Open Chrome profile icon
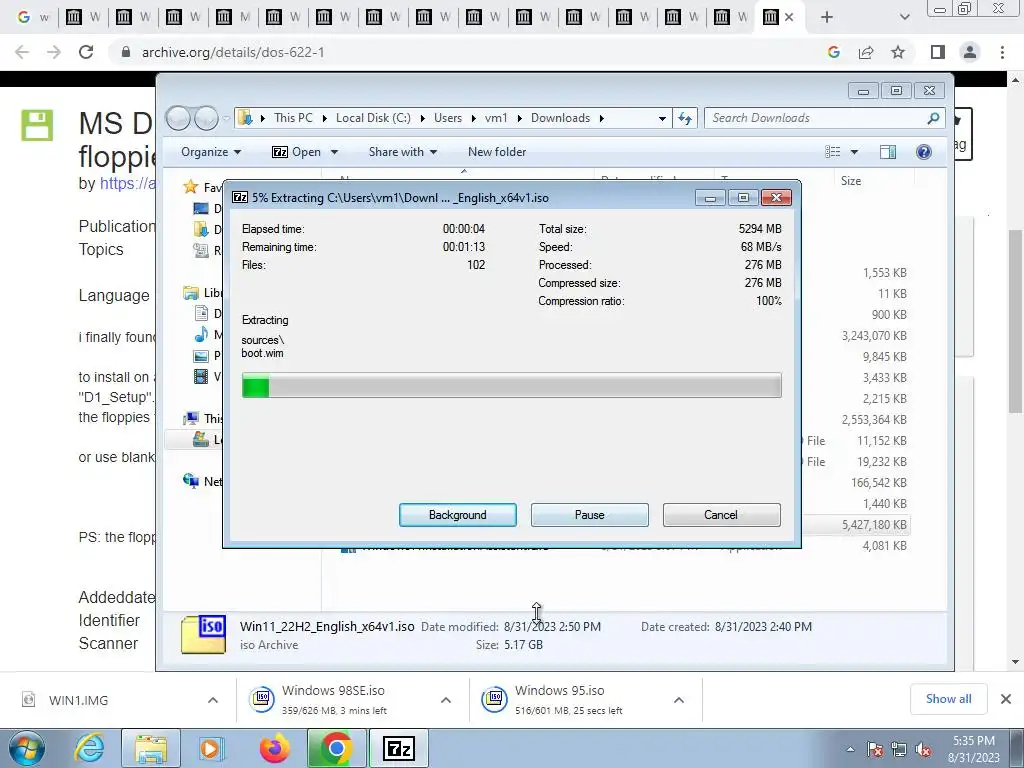 (970, 52)
